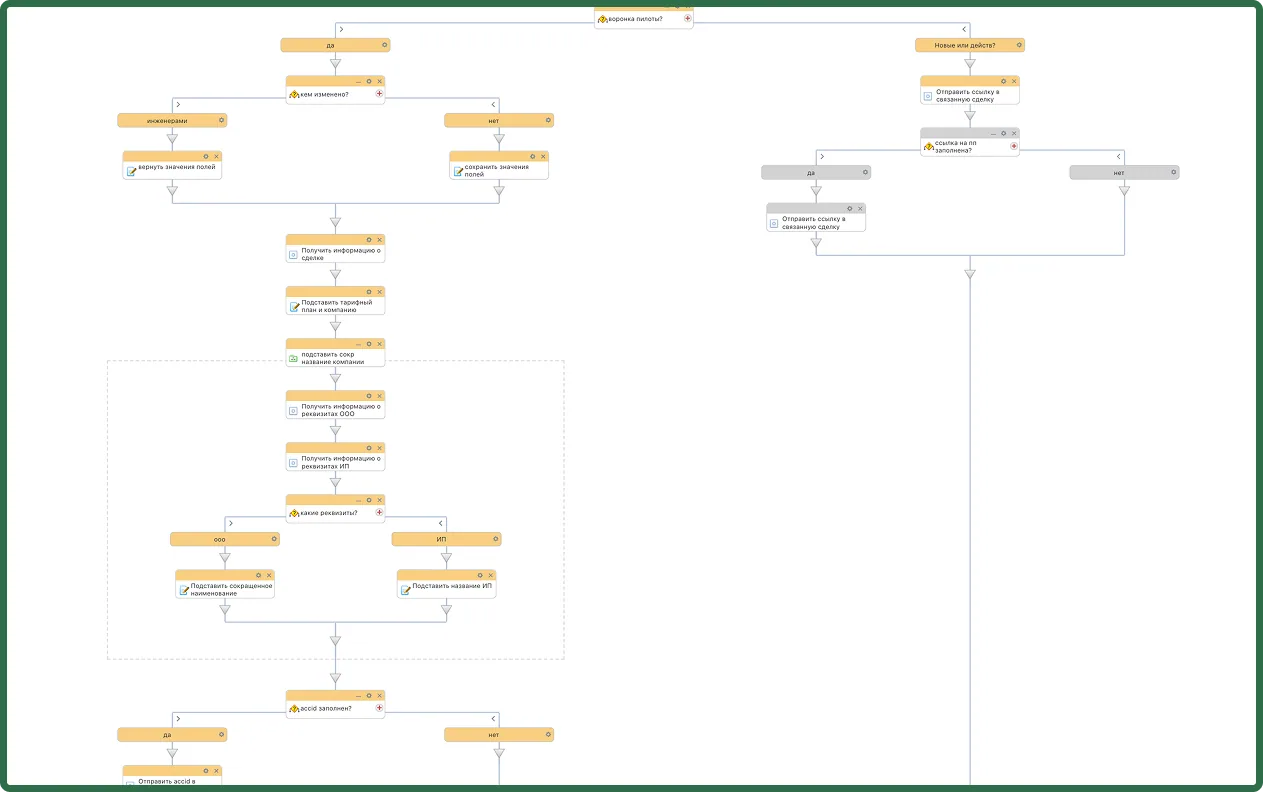Minimize 'подставить сокр название компании' block
1263x792 pixels.
358,344
